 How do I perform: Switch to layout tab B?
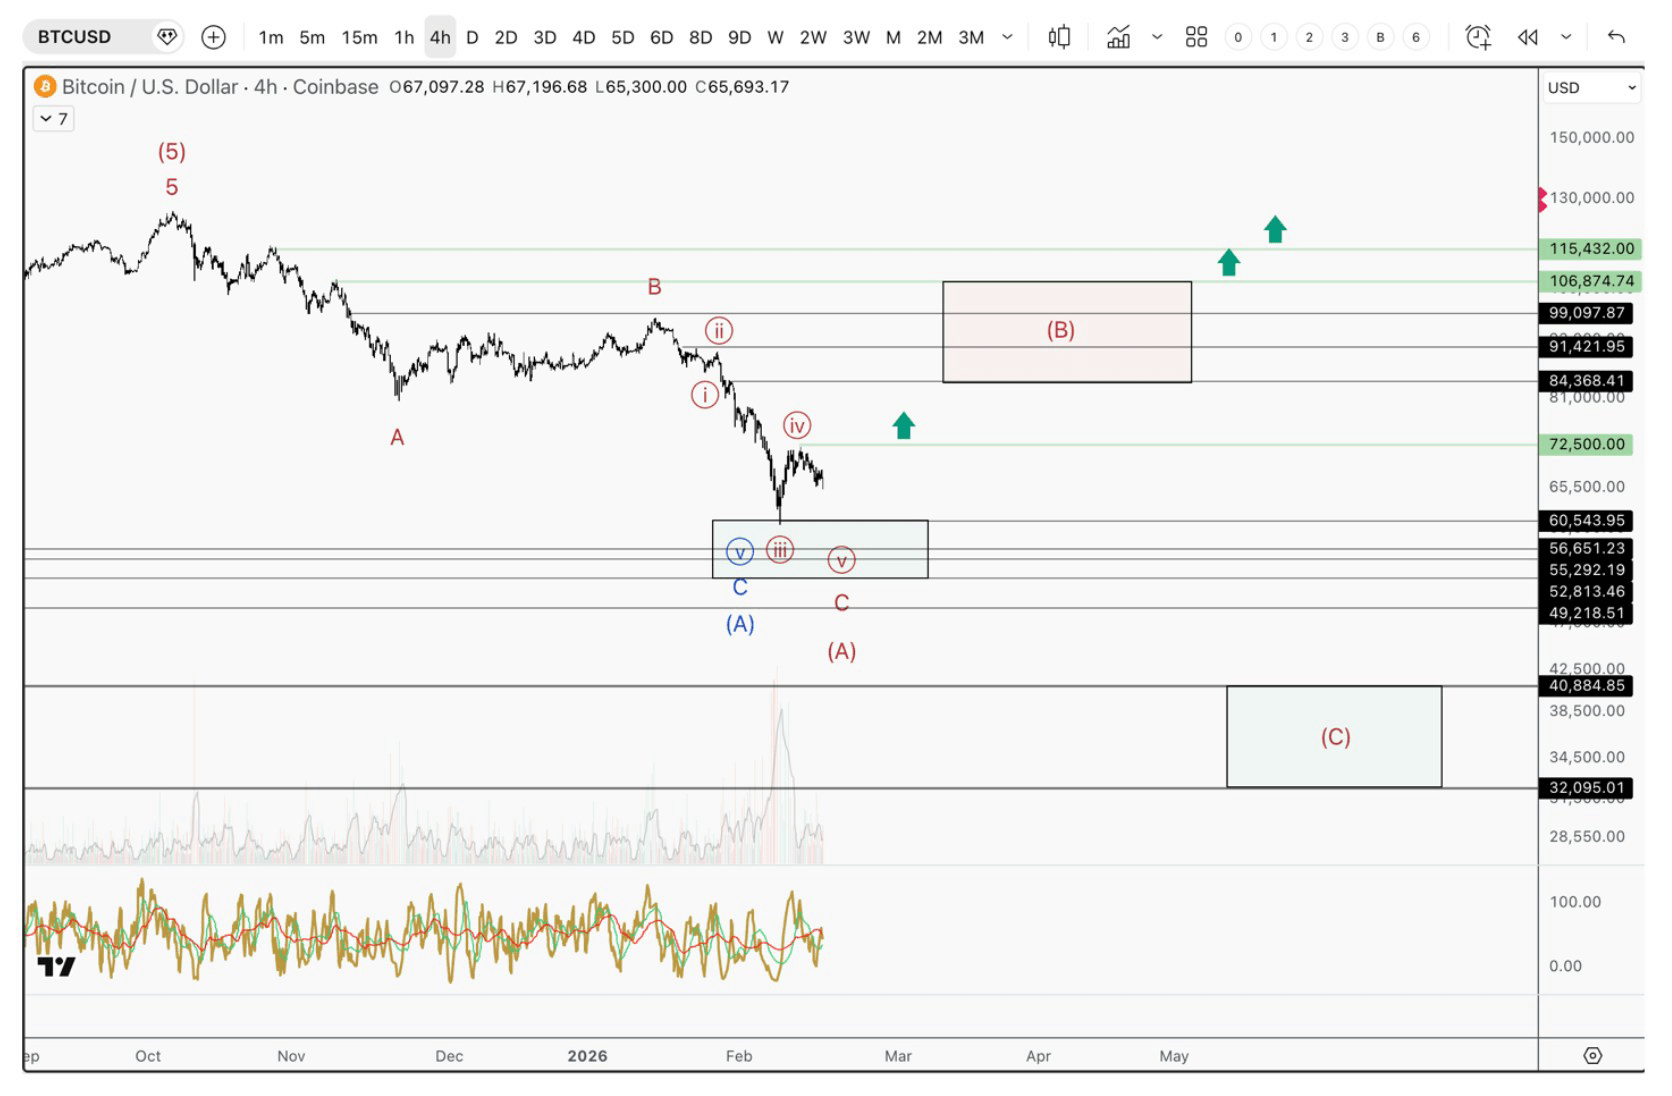click(1380, 37)
